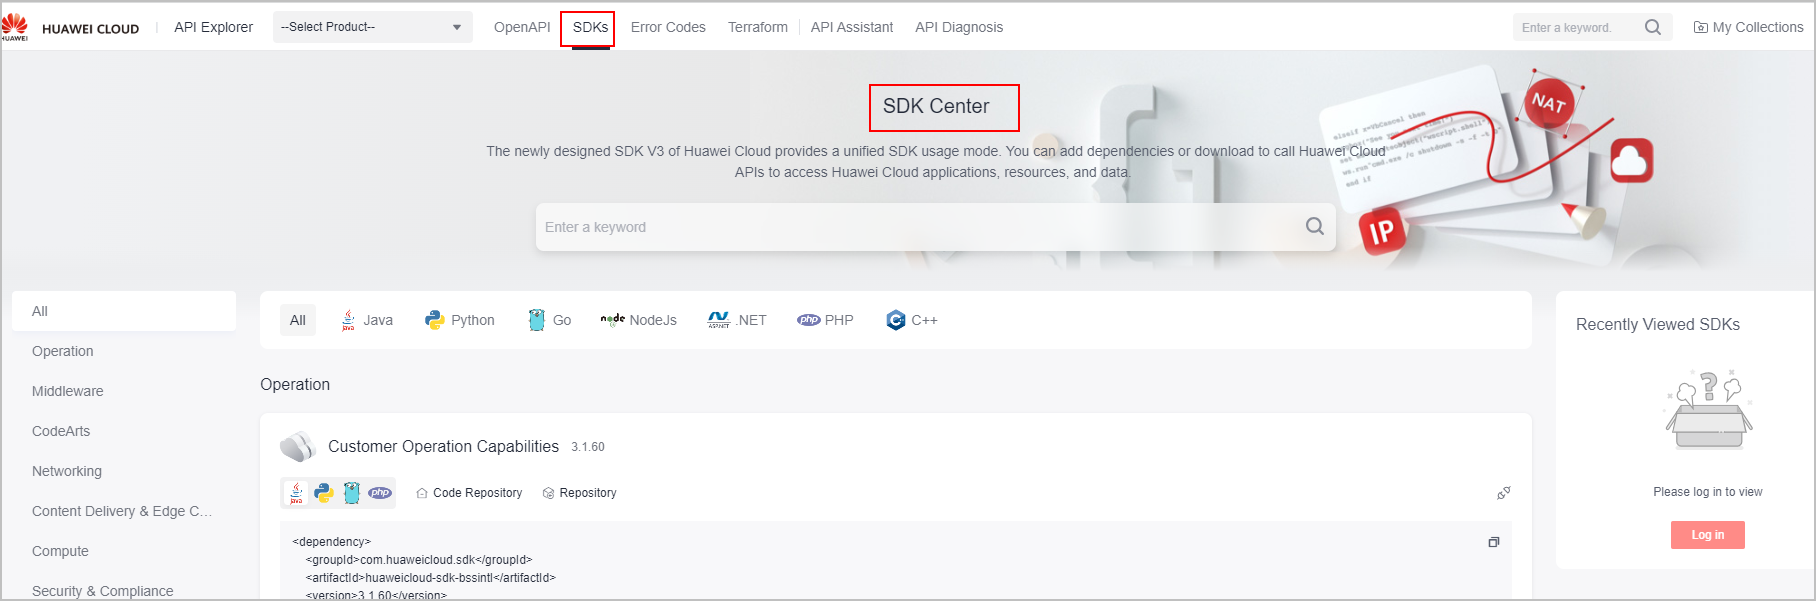Image resolution: width=1816 pixels, height=601 pixels.
Task: Click the version number 3.1.60
Action: [588, 447]
